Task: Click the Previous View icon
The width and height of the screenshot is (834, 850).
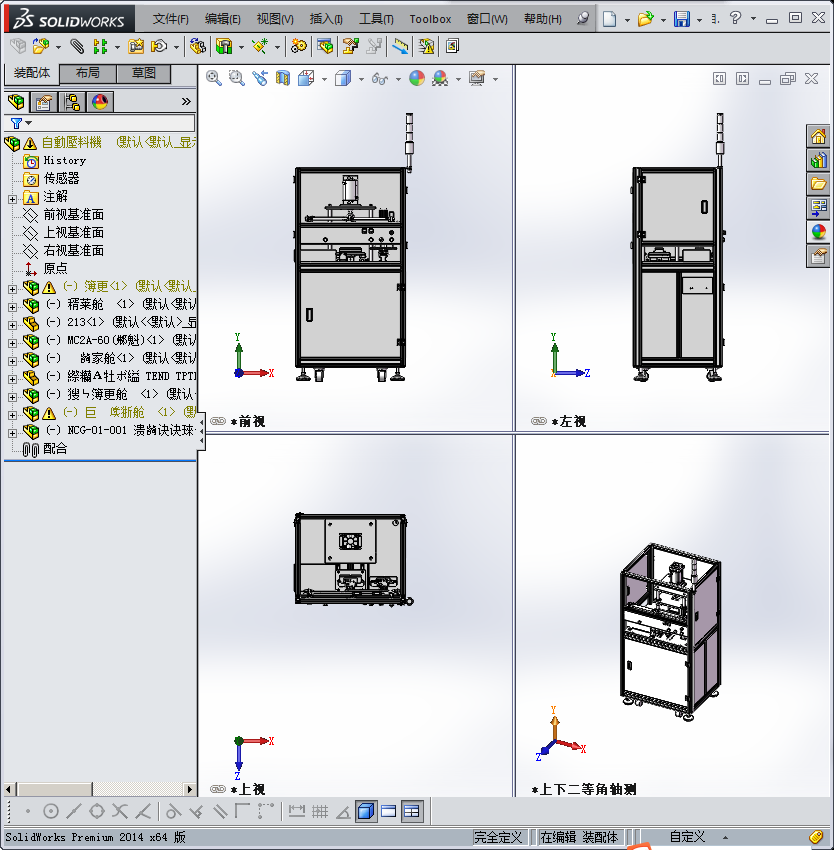Action: (x=260, y=78)
